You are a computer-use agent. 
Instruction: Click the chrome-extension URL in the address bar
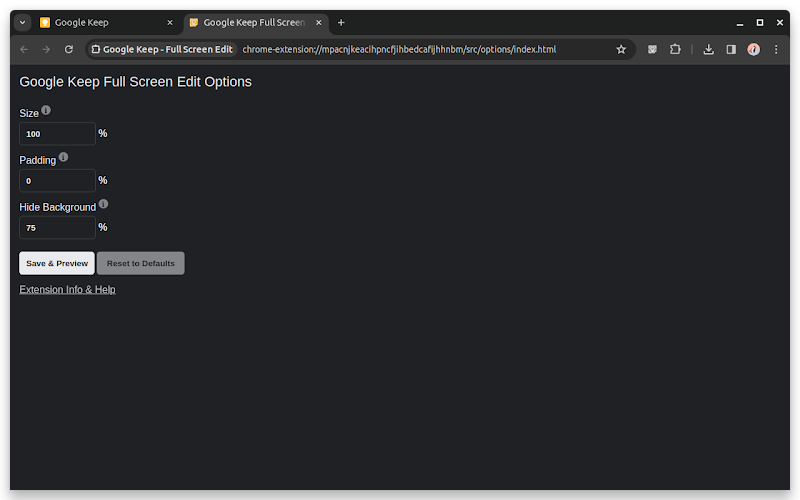[x=399, y=49]
